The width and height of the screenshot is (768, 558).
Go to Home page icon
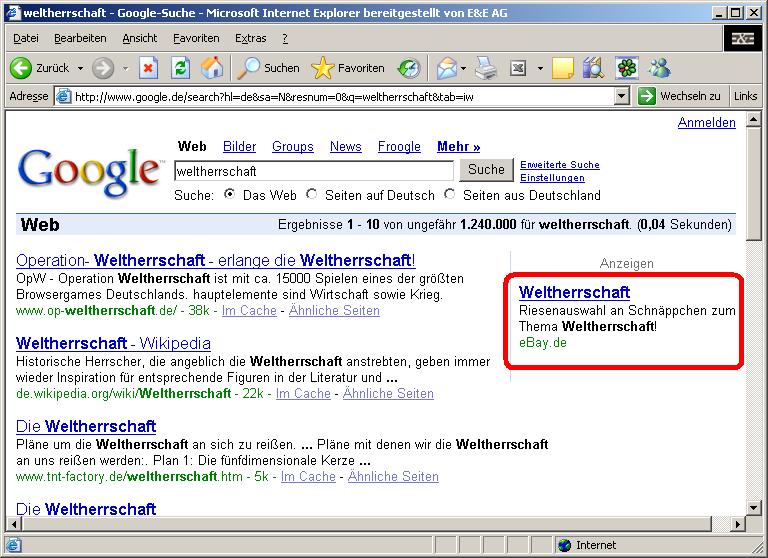click(212, 68)
